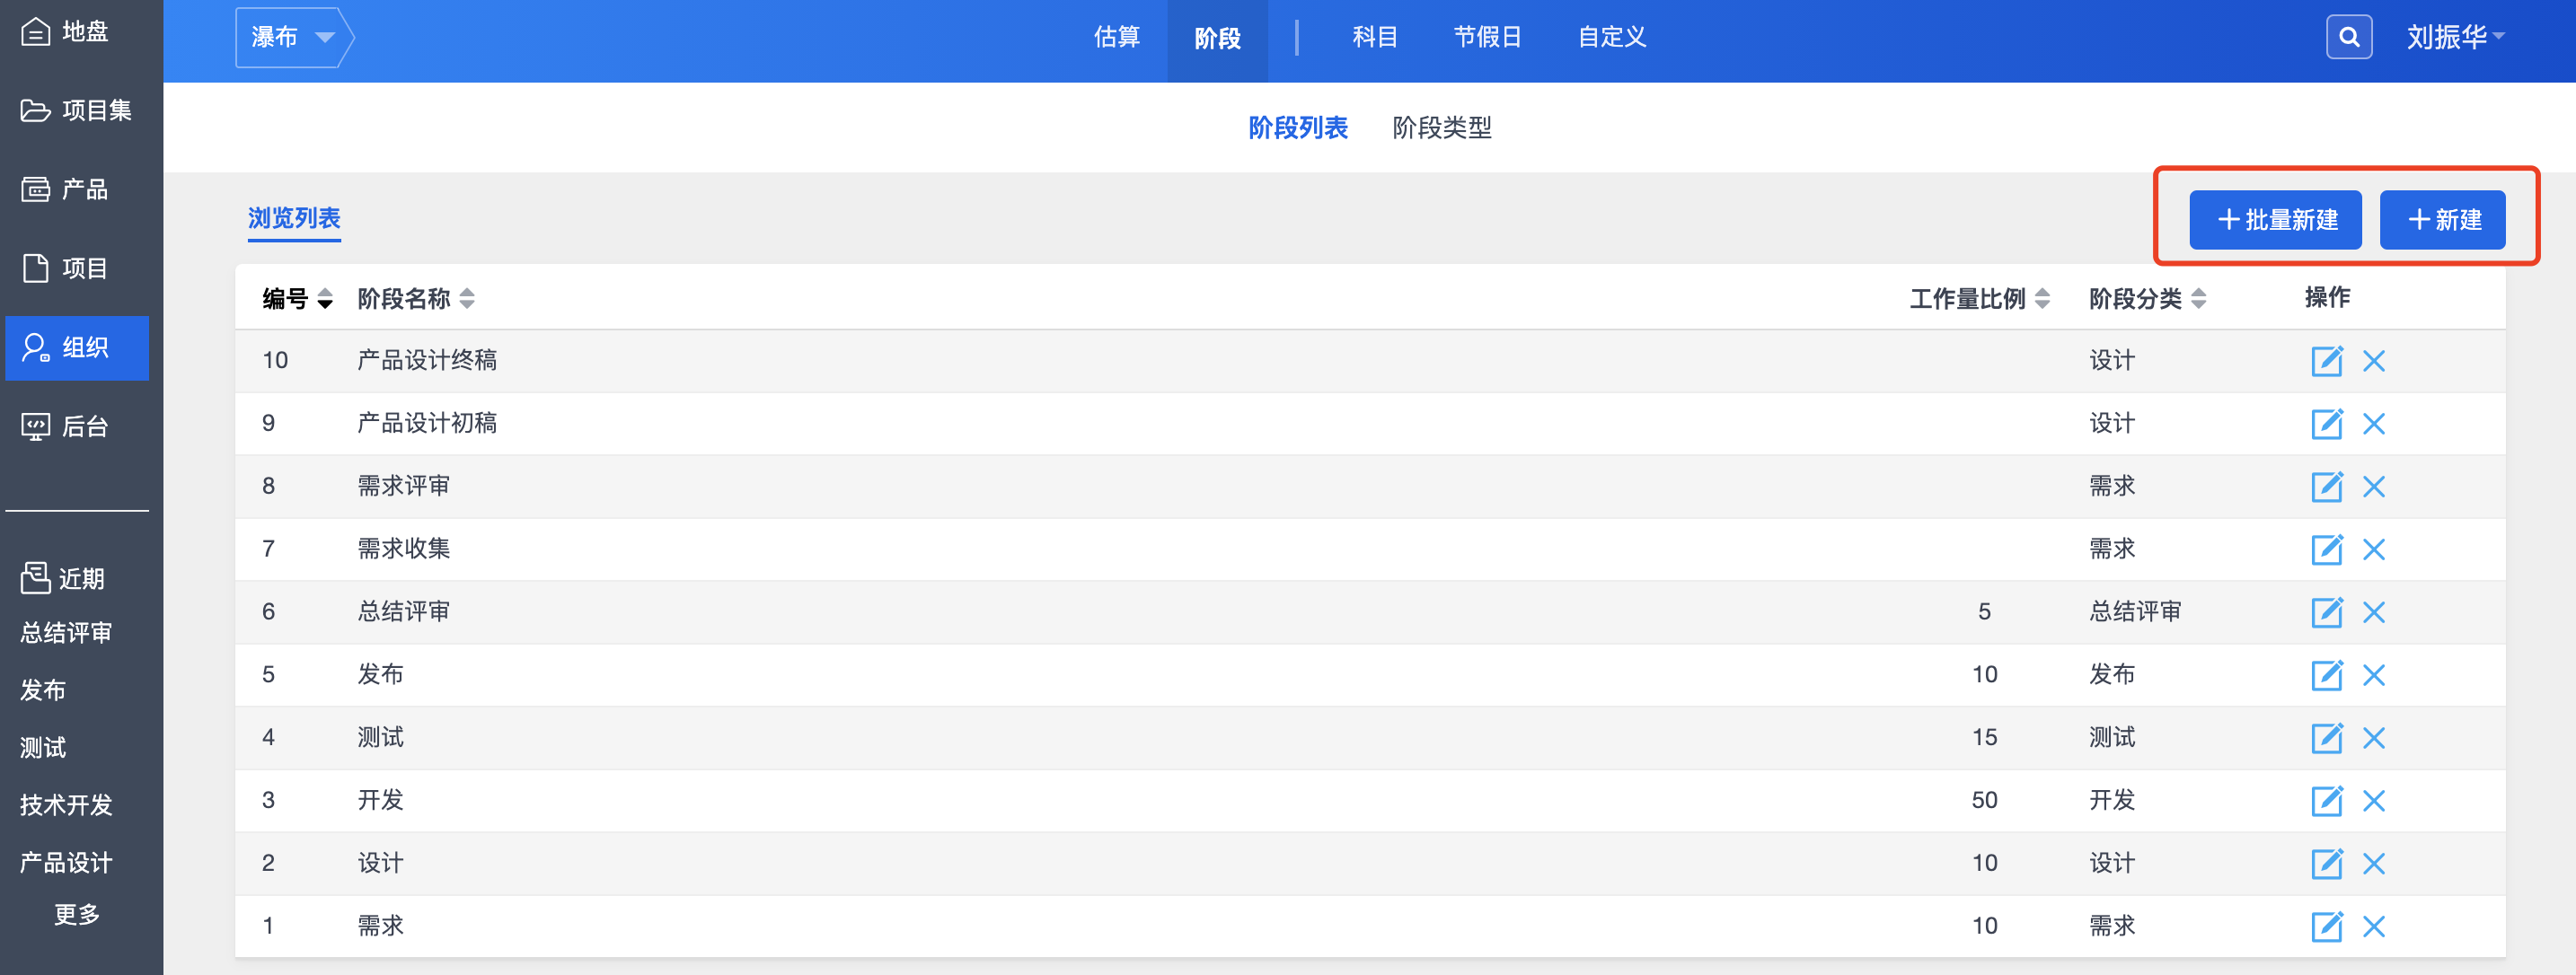Screen dimensions: 2576x975
Task: Open the 节假日 menu in header
Action: (x=1487, y=38)
